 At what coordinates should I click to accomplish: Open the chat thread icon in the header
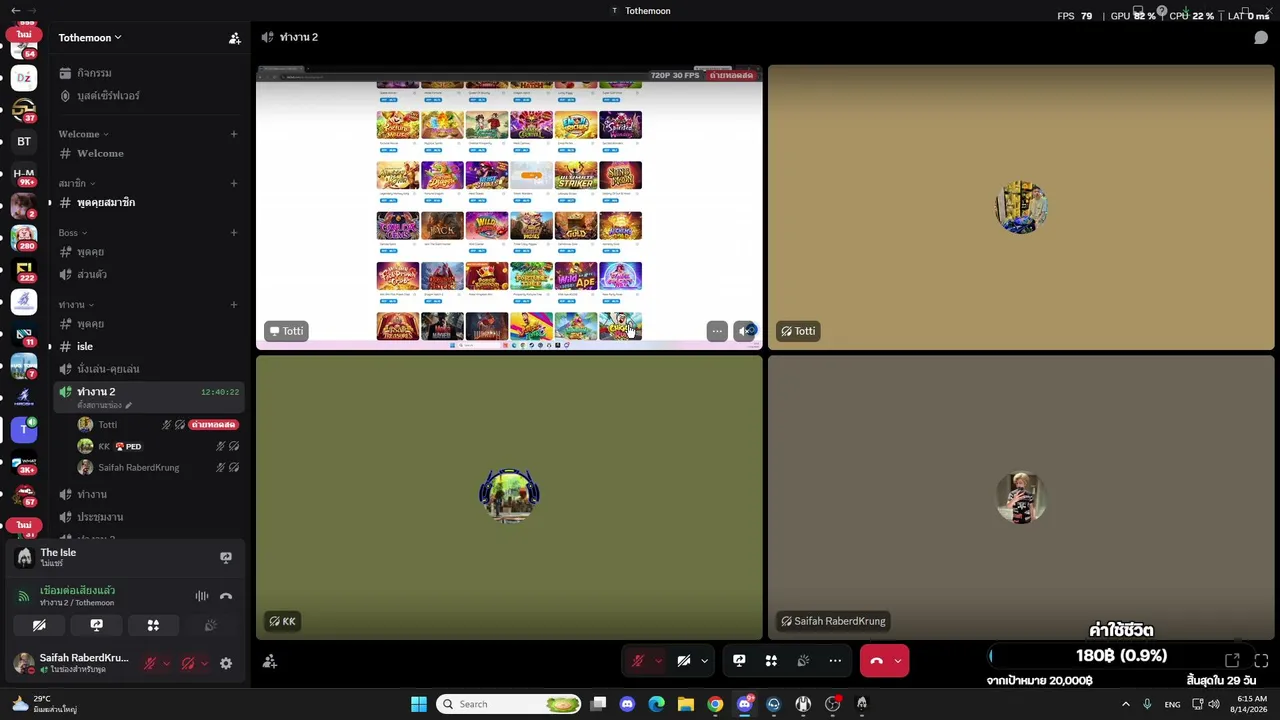(1261, 38)
